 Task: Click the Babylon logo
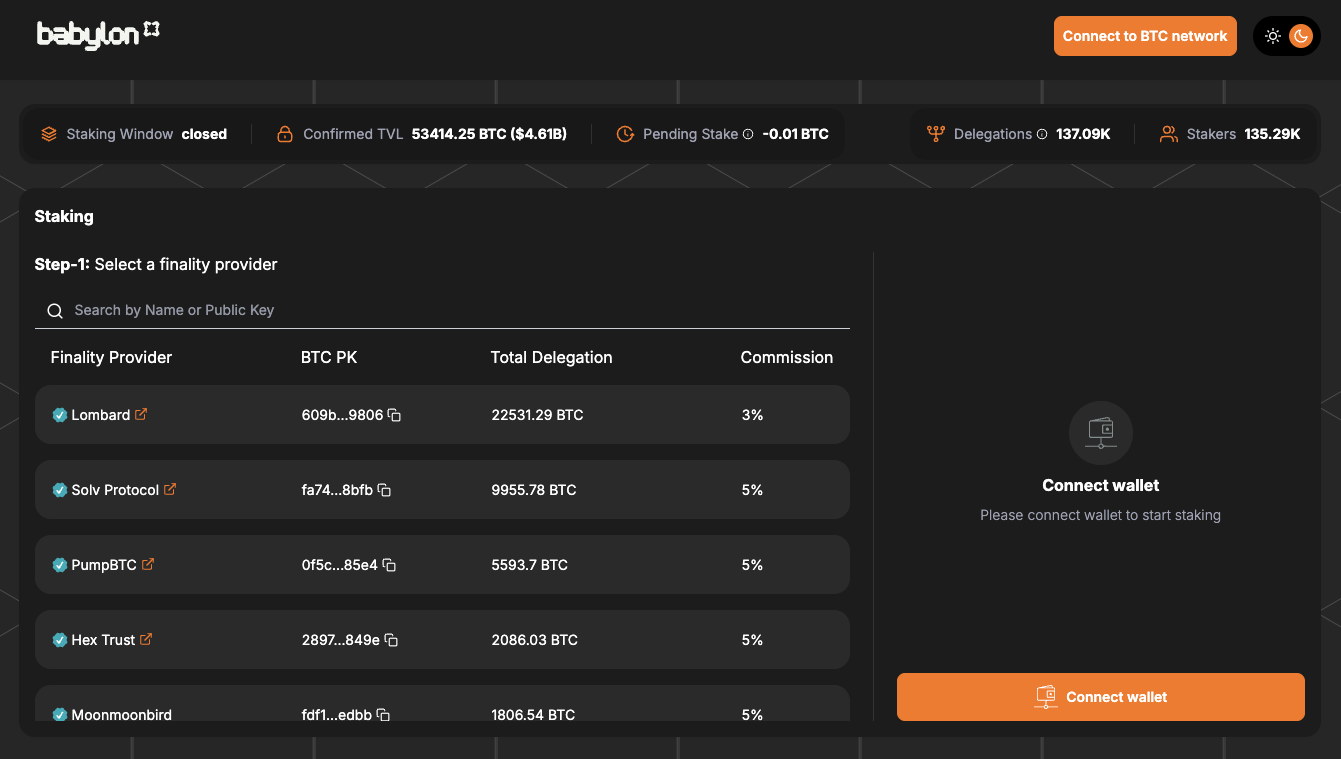tap(98, 35)
